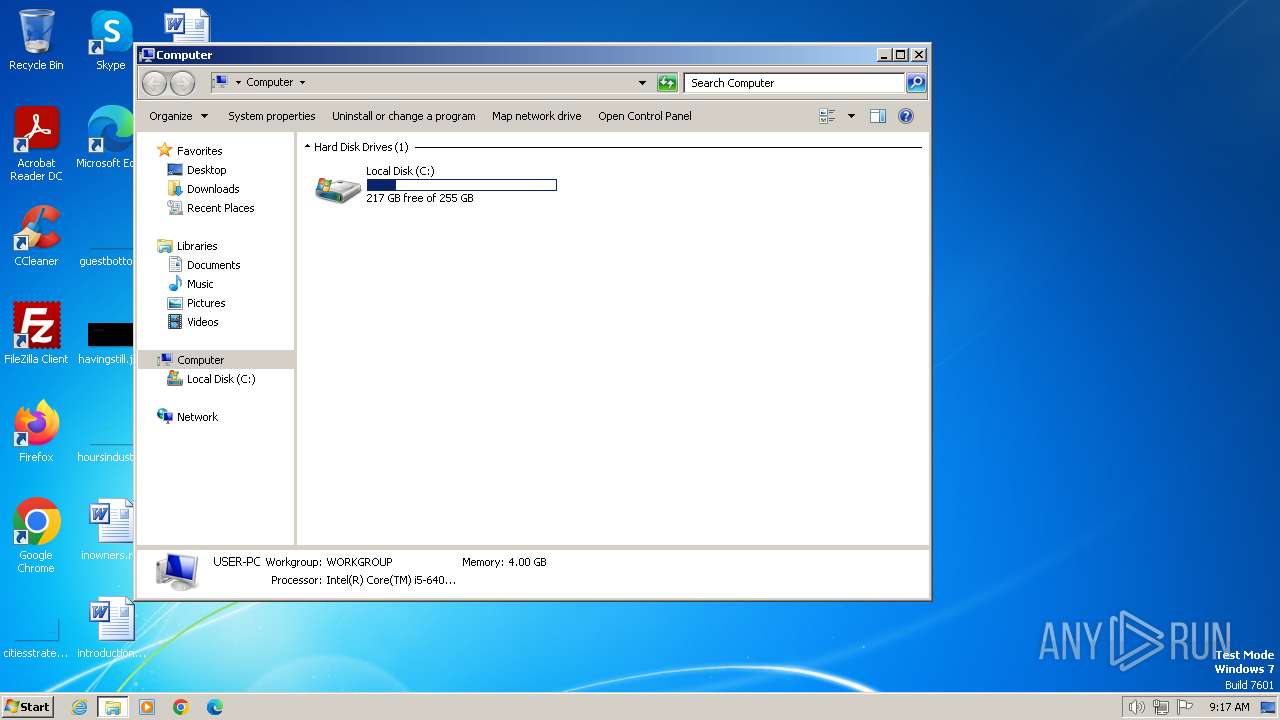The width and height of the screenshot is (1280, 720).
Task: Go back with the Back arrow button
Action: (x=154, y=83)
